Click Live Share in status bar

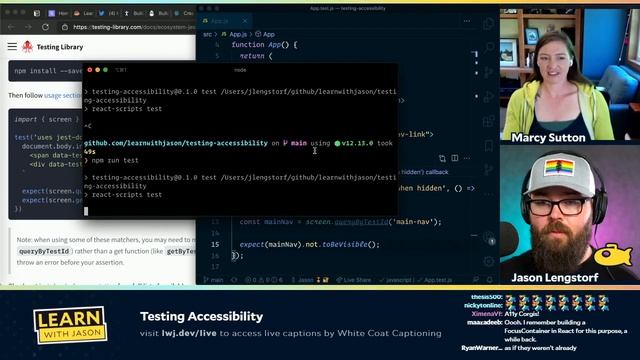click(353, 280)
